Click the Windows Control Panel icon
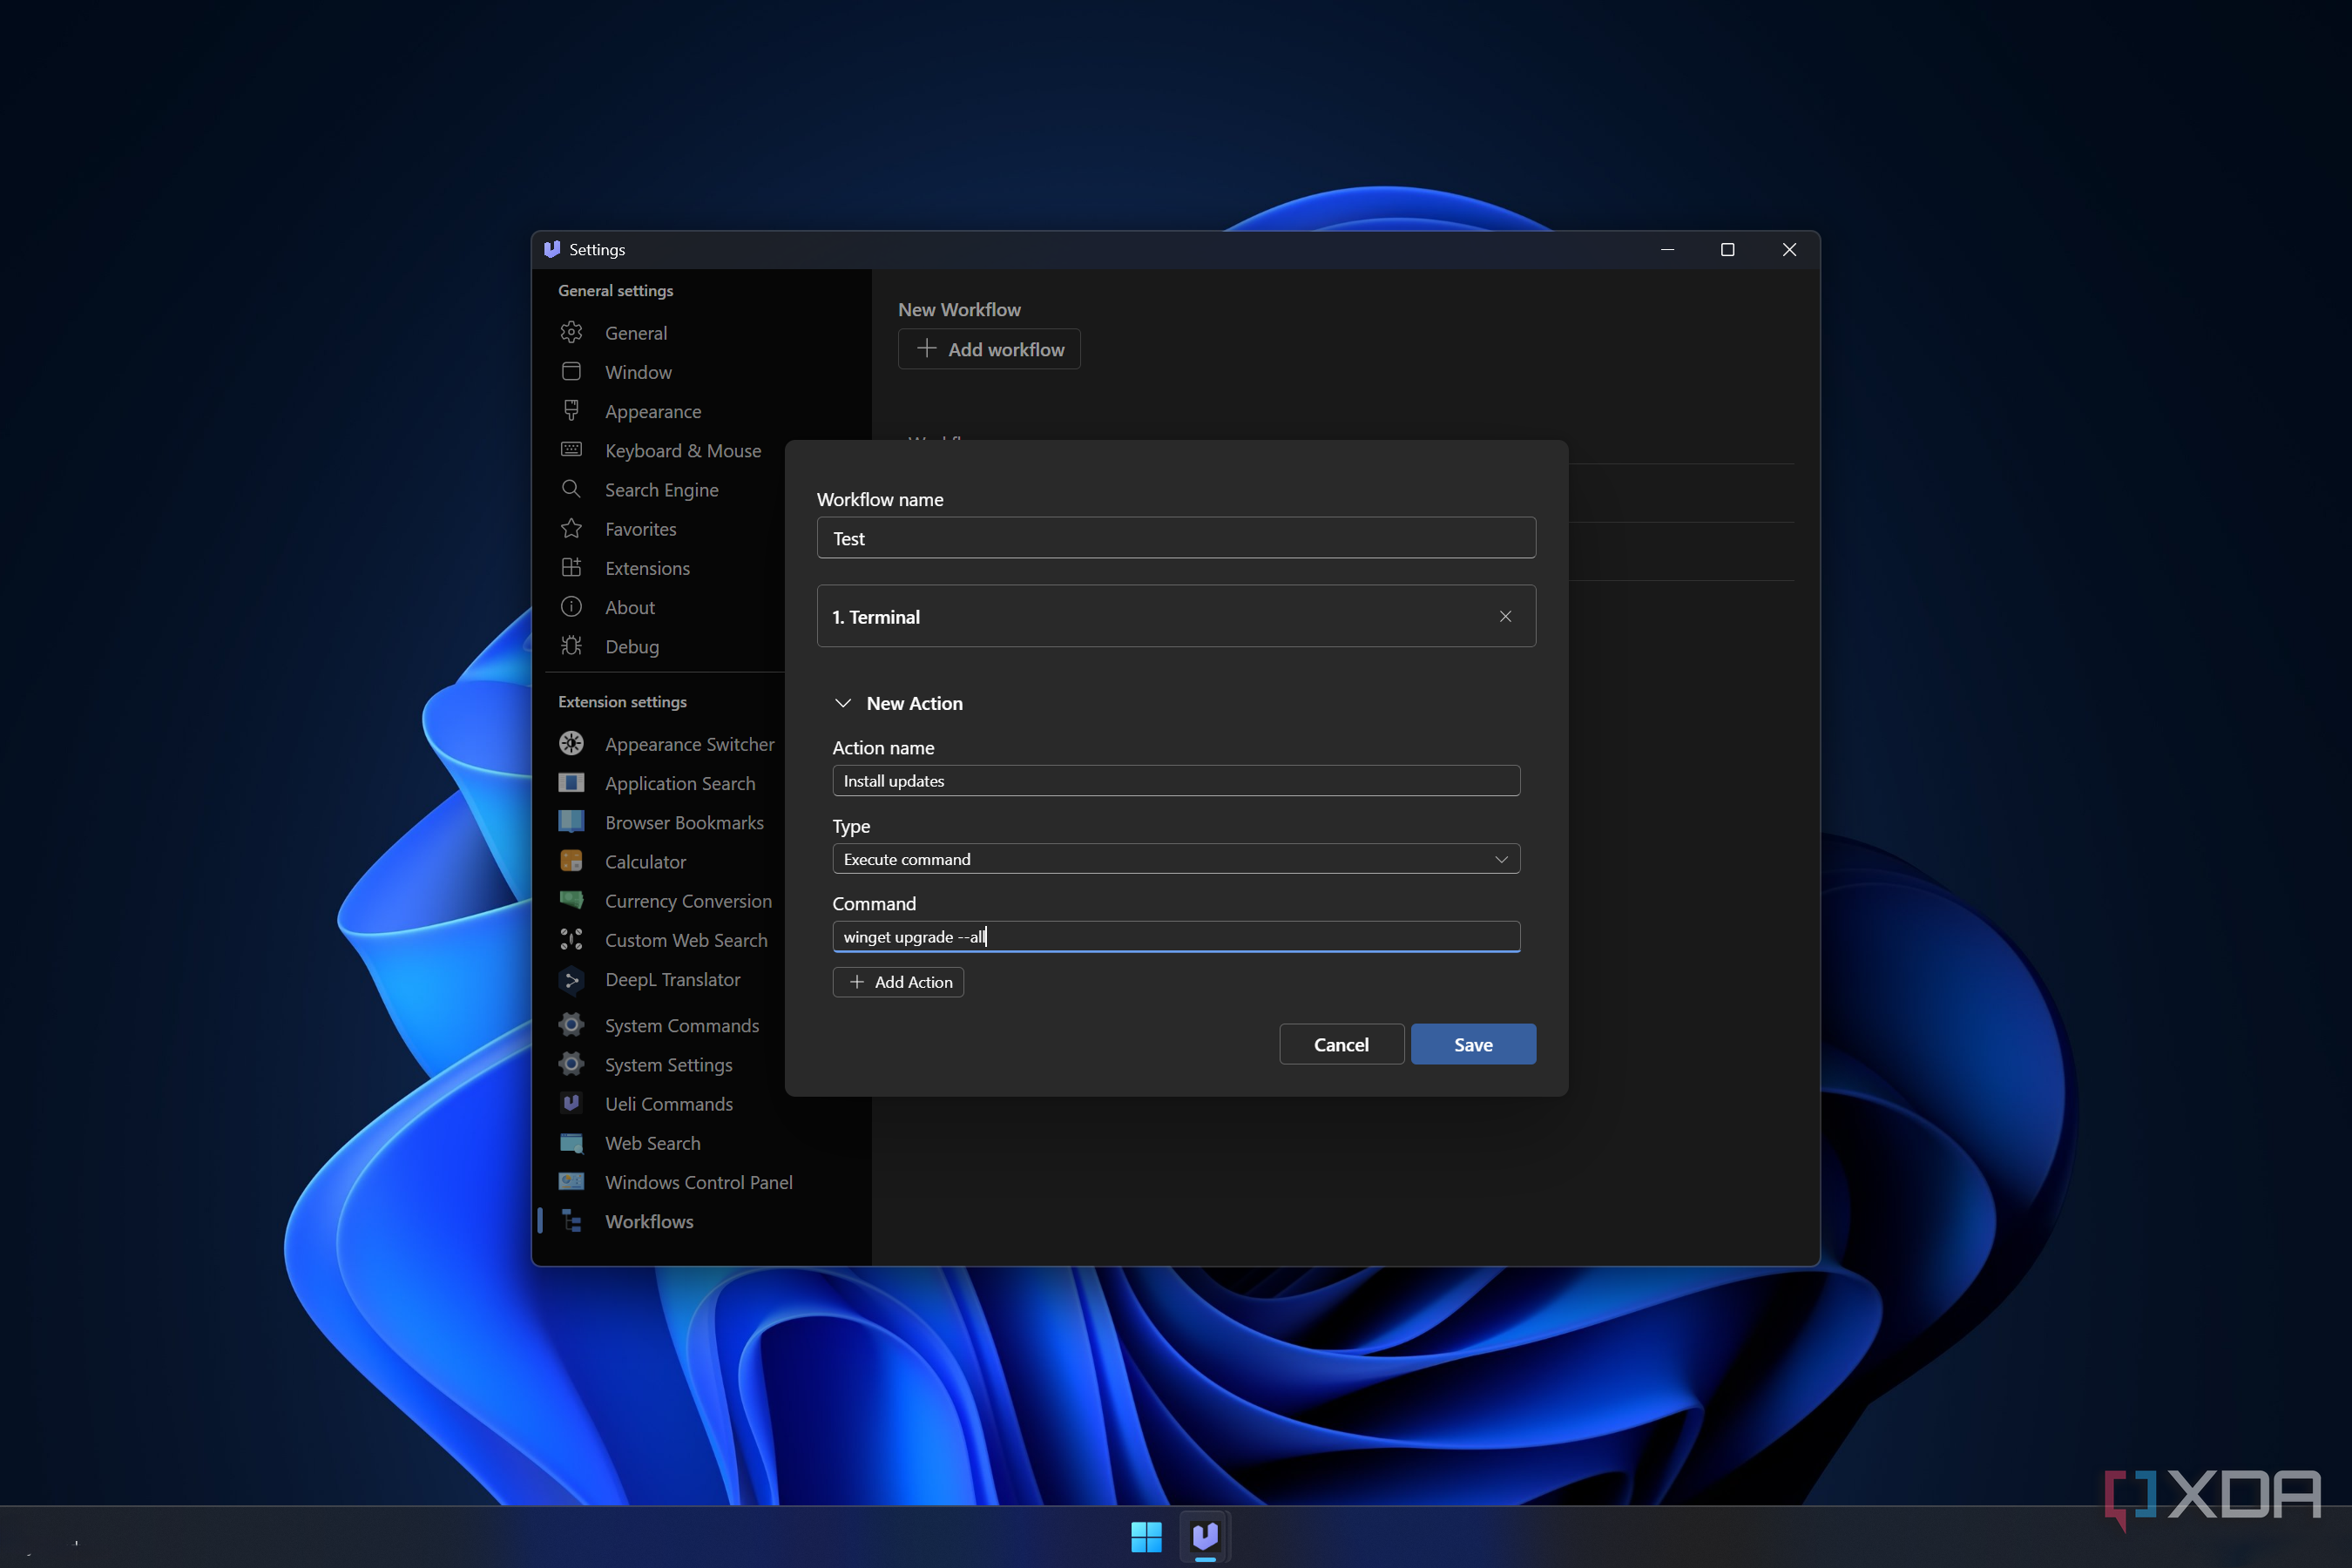 571,1181
